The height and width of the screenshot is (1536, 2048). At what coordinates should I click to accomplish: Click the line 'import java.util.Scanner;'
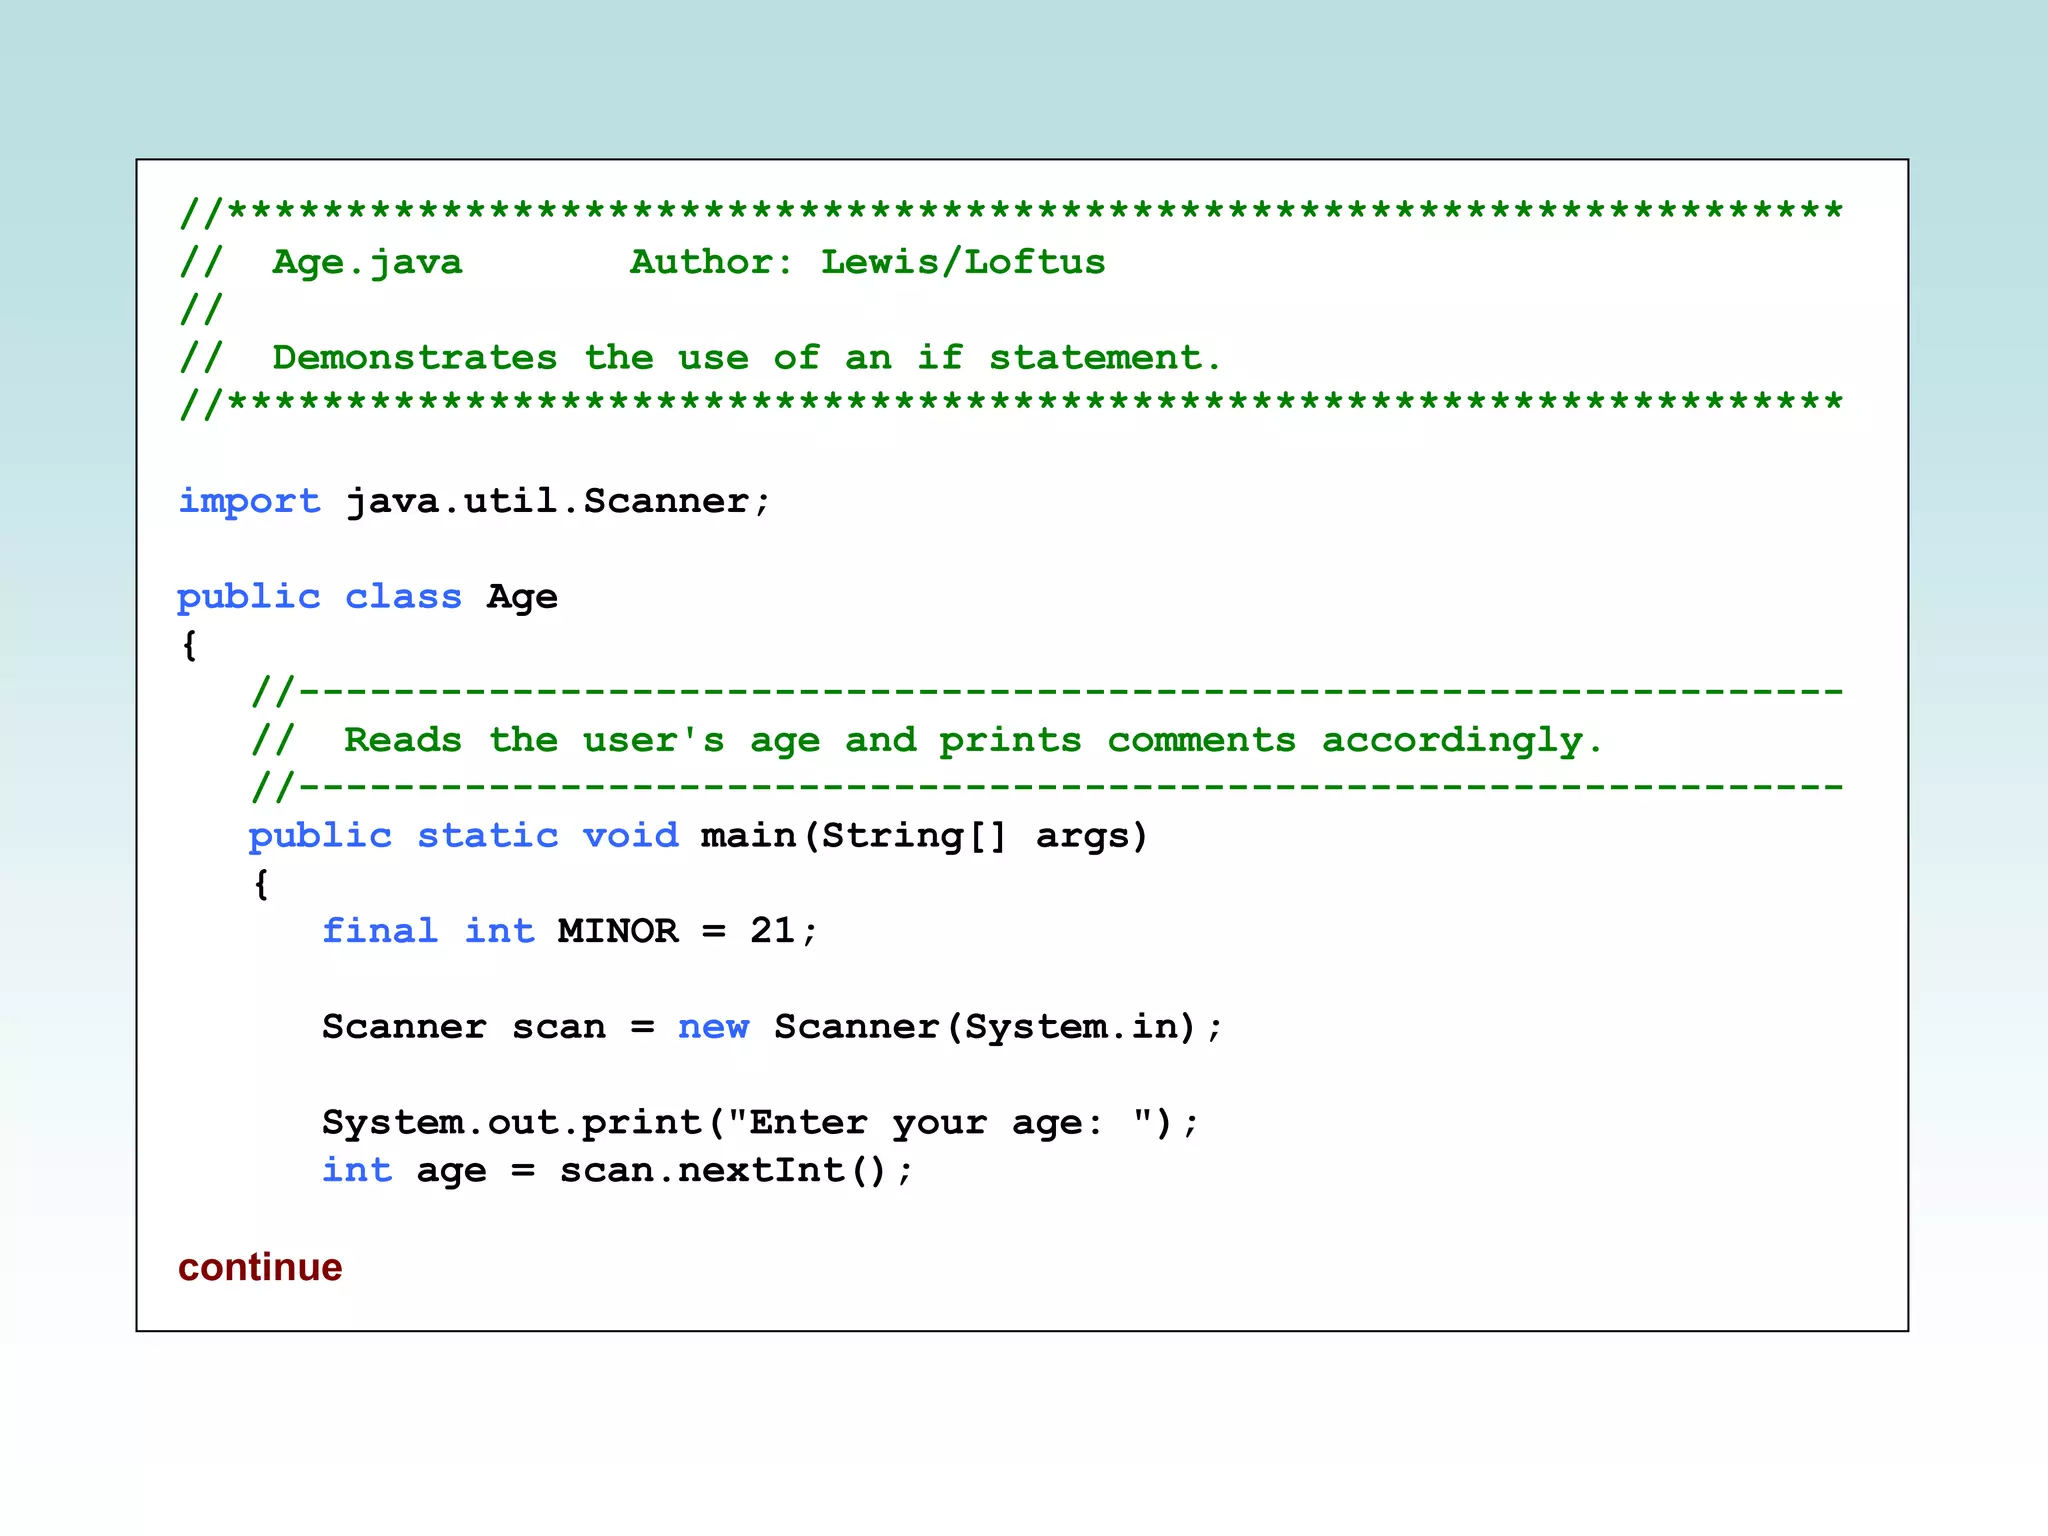pyautogui.click(x=475, y=501)
